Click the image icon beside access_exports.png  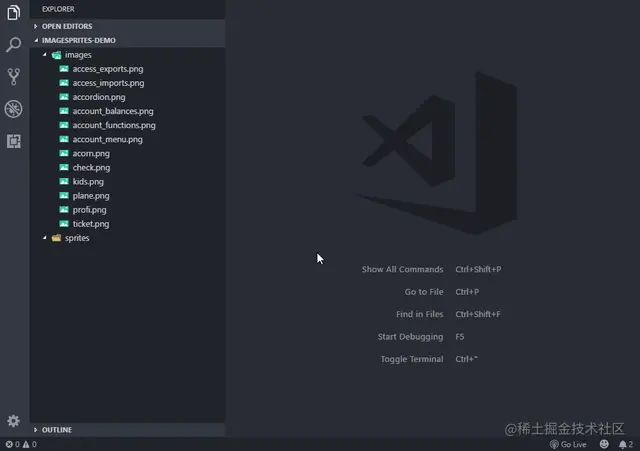coord(64,69)
